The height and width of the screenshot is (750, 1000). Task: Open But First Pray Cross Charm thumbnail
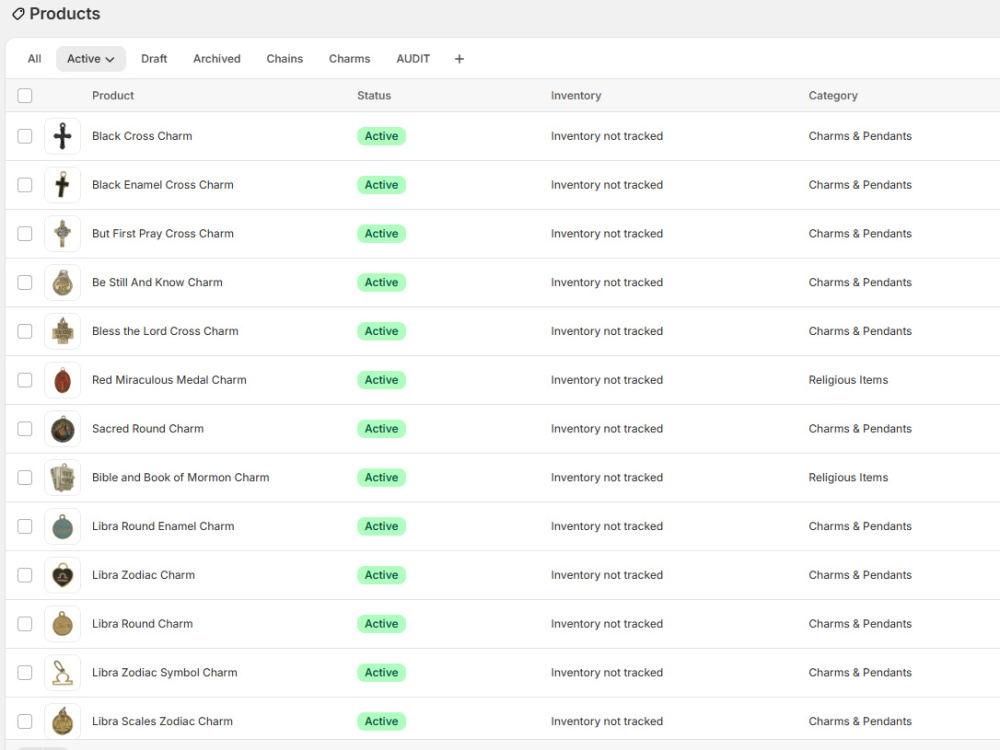pyautogui.click(x=62, y=233)
